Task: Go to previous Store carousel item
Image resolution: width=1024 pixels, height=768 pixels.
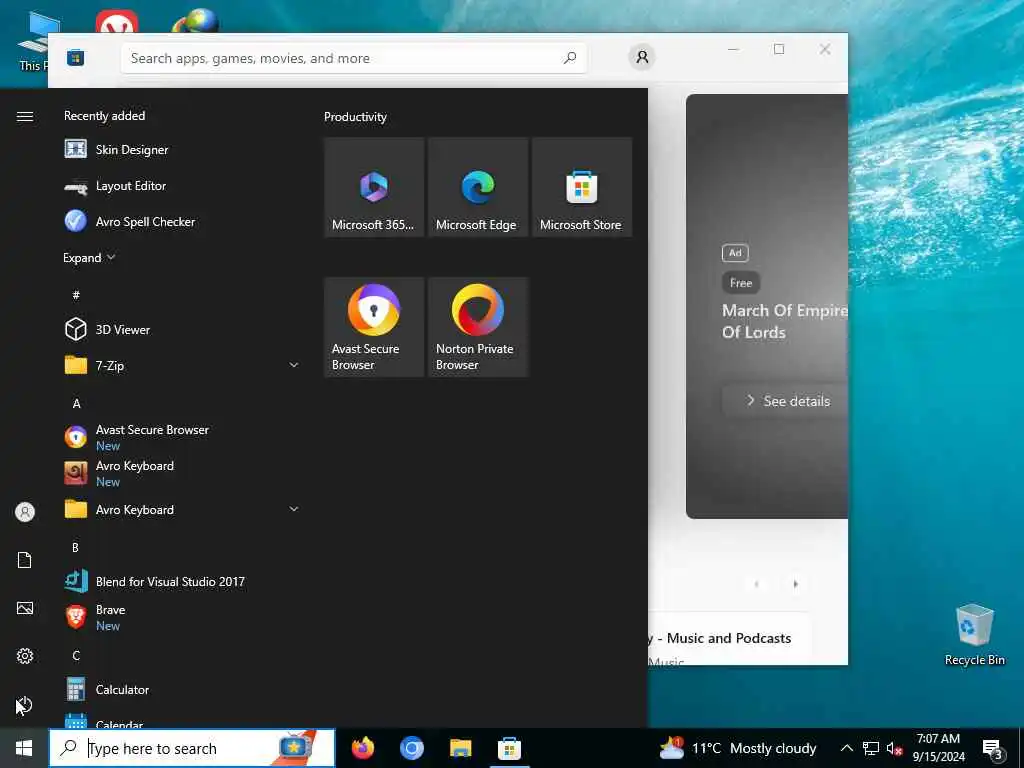Action: pos(756,584)
